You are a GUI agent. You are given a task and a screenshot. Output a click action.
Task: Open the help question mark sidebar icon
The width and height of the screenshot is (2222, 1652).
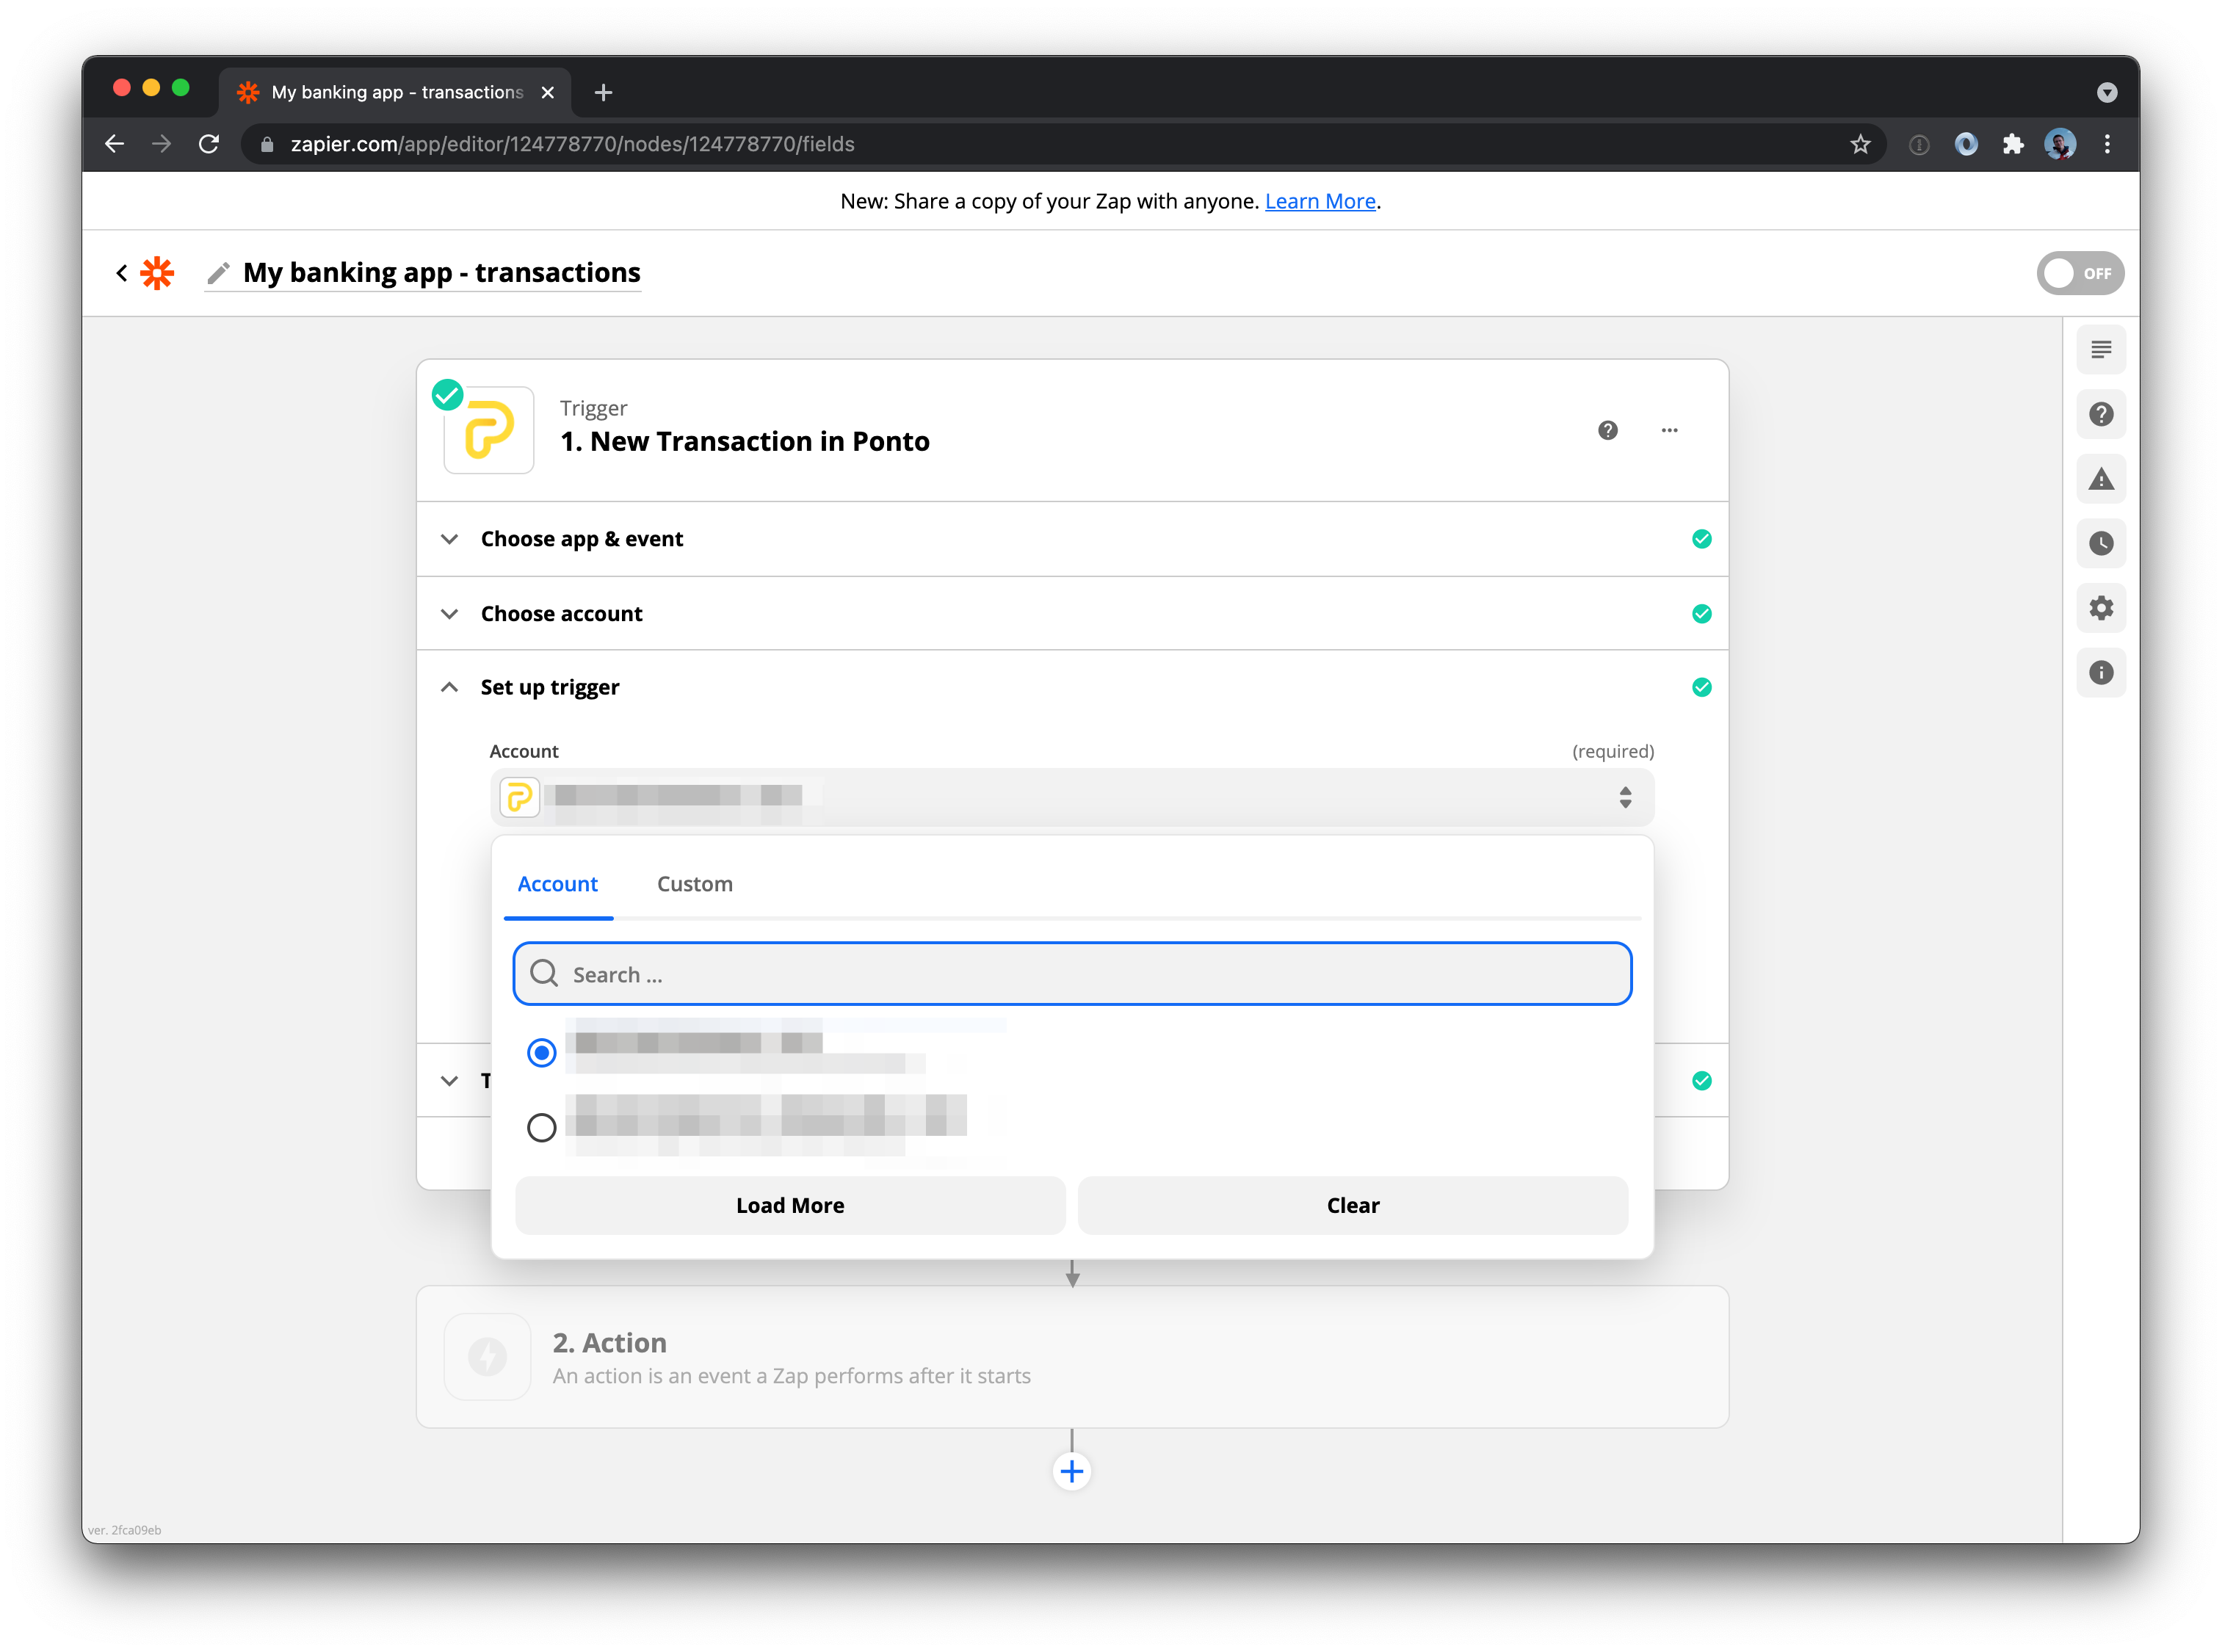pyautogui.click(x=2100, y=414)
